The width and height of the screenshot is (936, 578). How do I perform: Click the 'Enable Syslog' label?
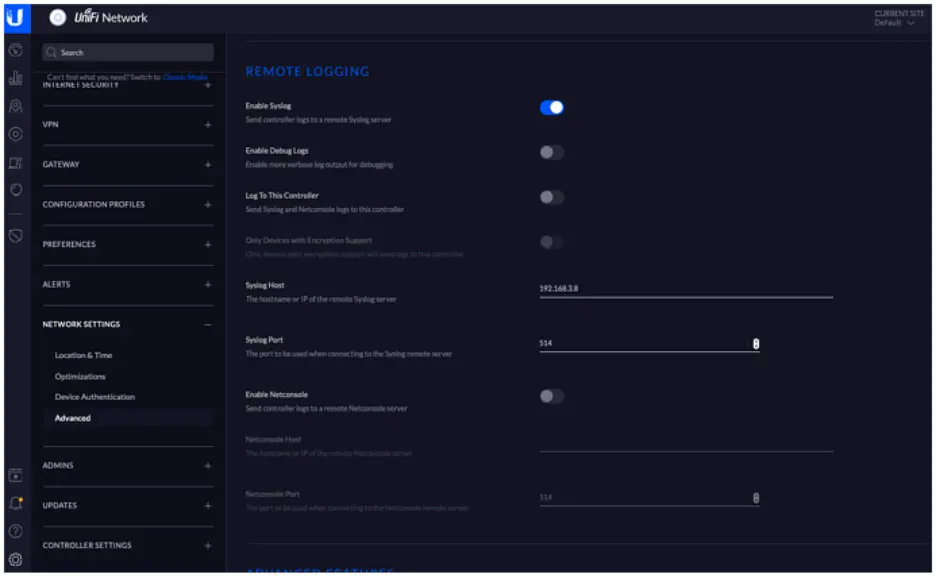(x=268, y=106)
